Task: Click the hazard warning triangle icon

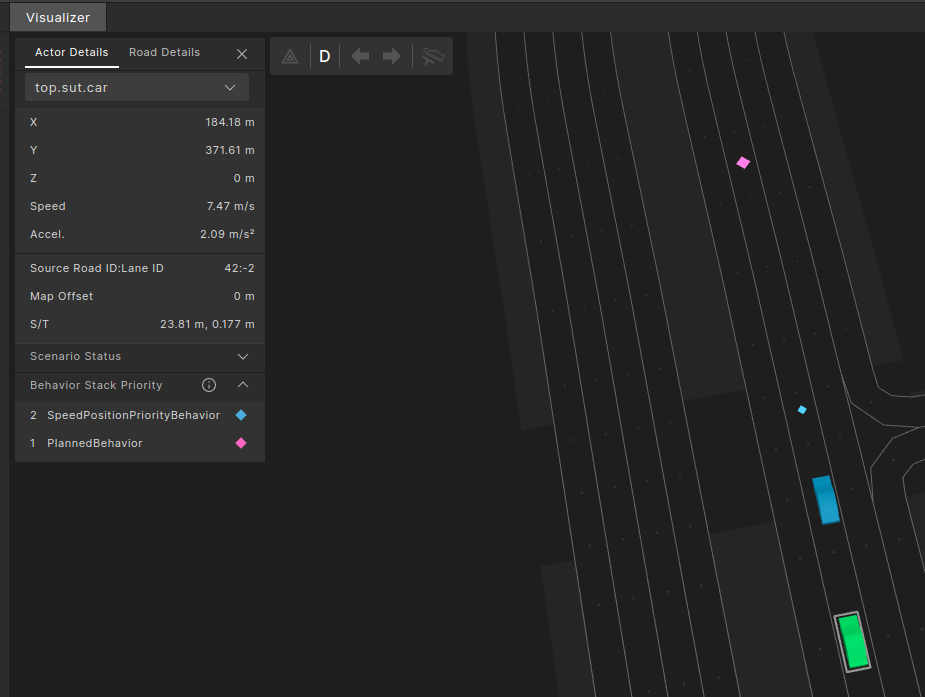Action: click(290, 57)
